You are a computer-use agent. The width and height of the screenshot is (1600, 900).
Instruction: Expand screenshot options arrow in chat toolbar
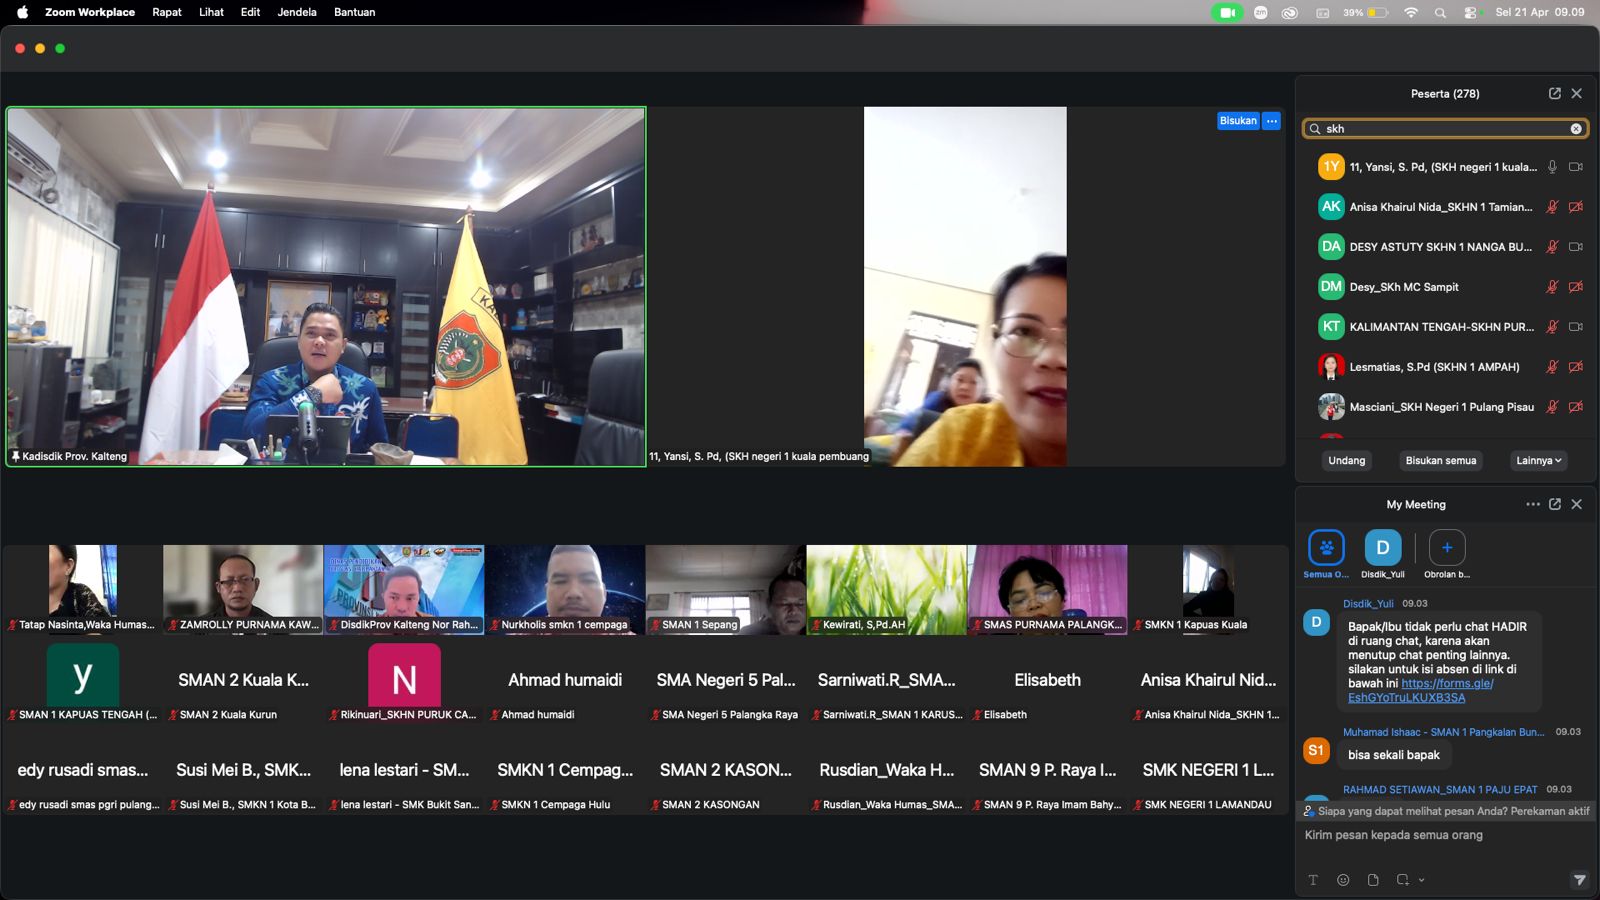point(1421,880)
